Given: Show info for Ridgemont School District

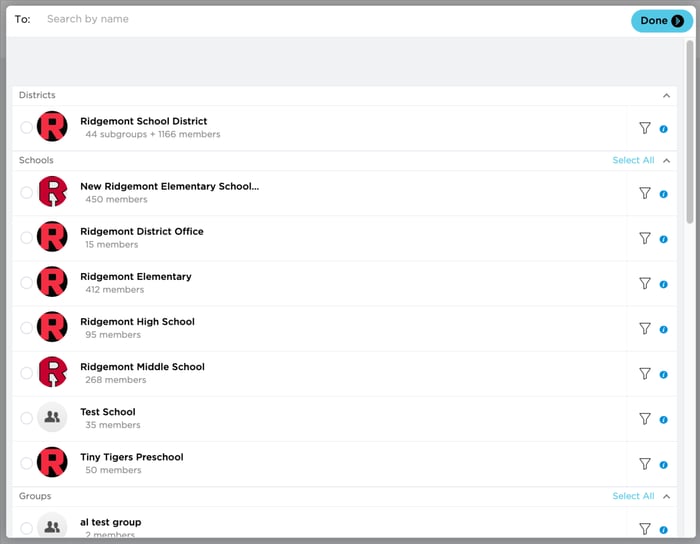Looking at the screenshot, I should click(x=663, y=129).
